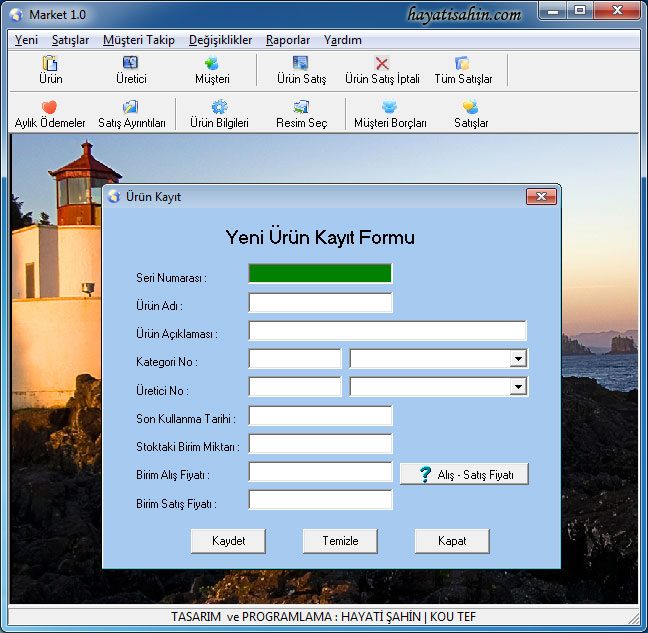Open Müşteri Borçları toolbar icon
The width and height of the screenshot is (648, 633).
coord(389,107)
